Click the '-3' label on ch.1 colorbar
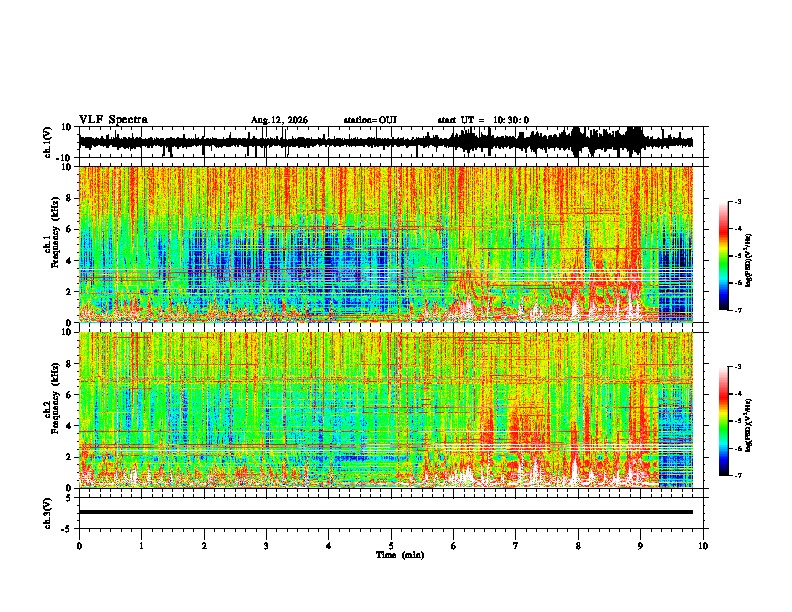Screen dimensions: 792x612 click(x=738, y=201)
